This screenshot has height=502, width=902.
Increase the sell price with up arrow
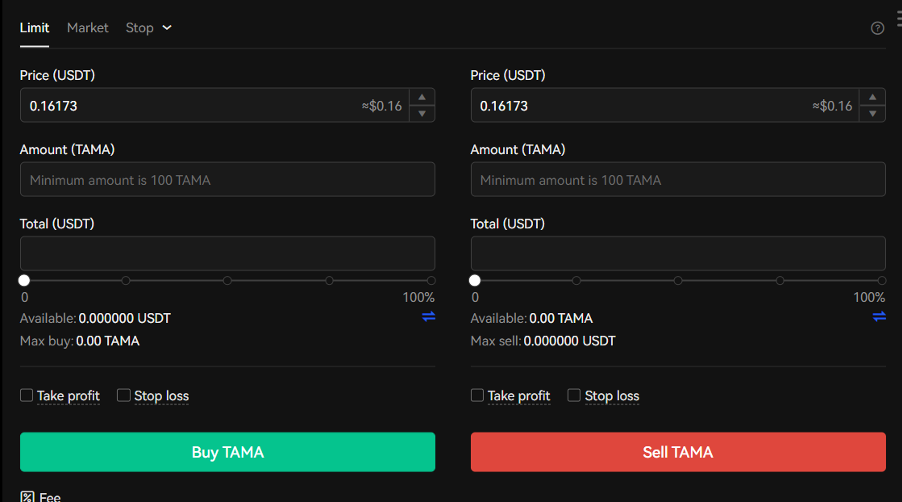pos(872,97)
